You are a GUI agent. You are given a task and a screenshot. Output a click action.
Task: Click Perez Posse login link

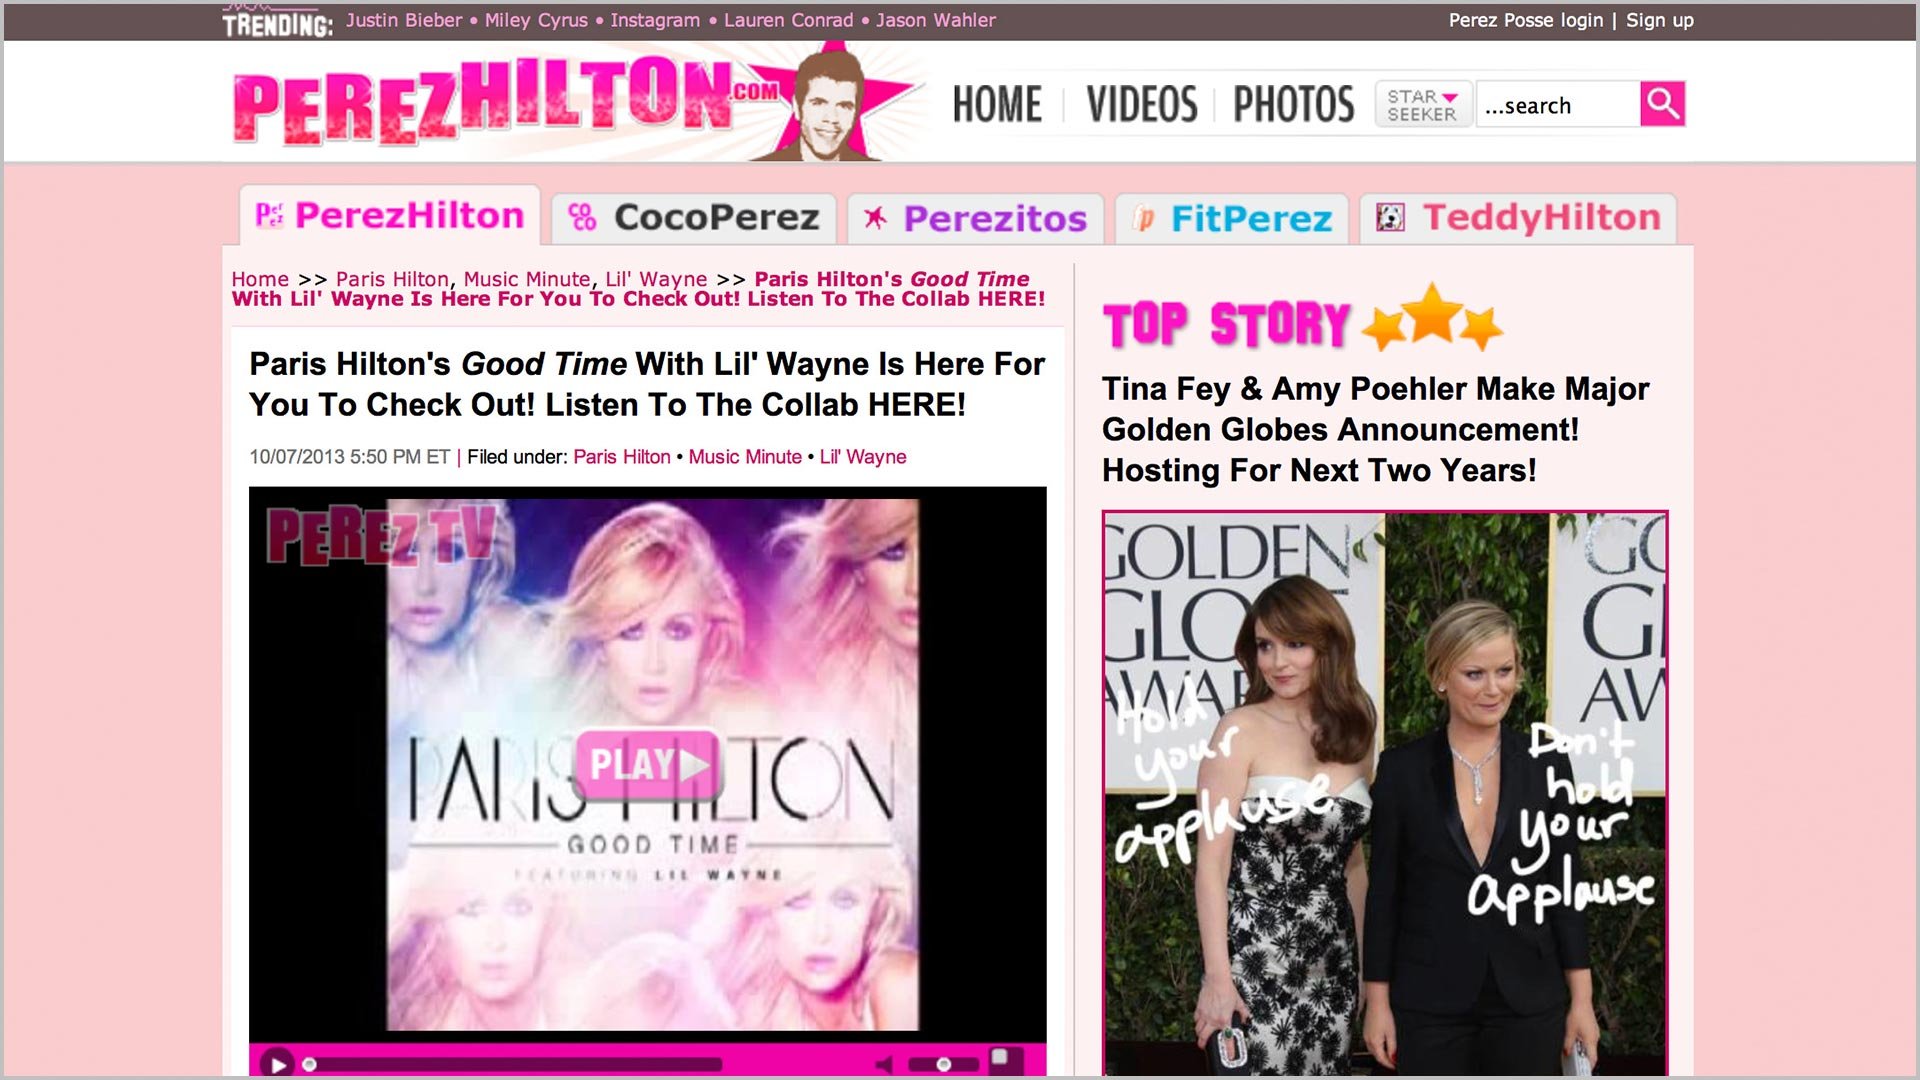(1525, 20)
